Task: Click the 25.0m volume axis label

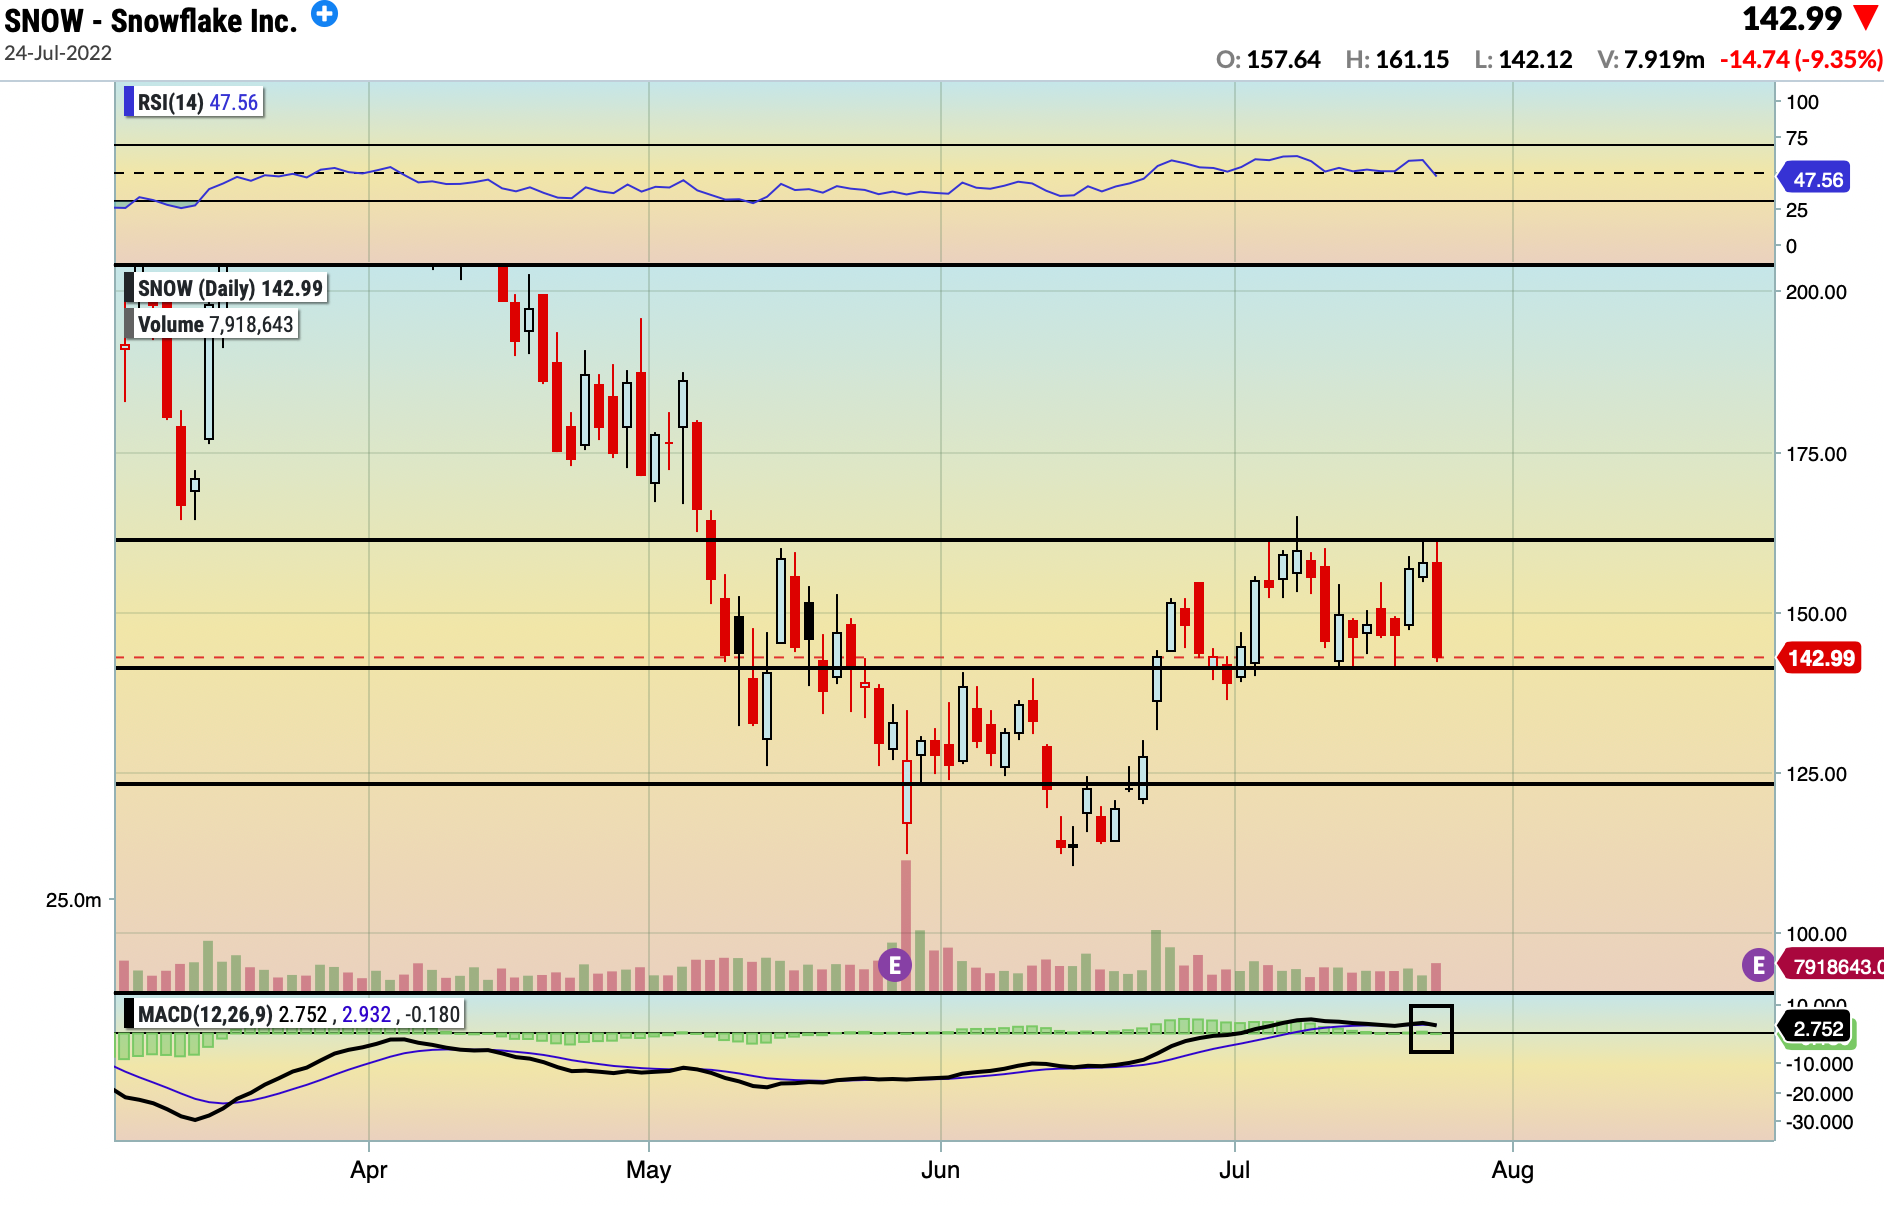Action: (74, 900)
